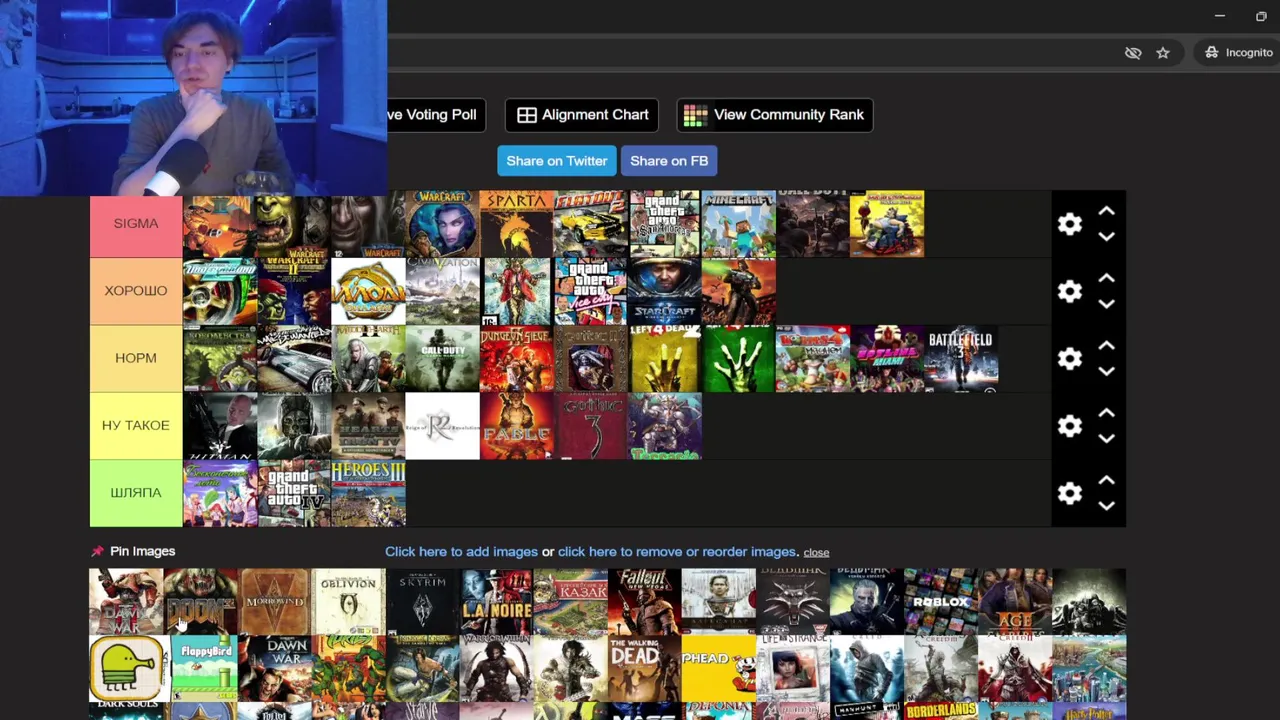The image size is (1280, 720).
Task: Open settings gear for SIGMA tier
Action: tap(1070, 224)
